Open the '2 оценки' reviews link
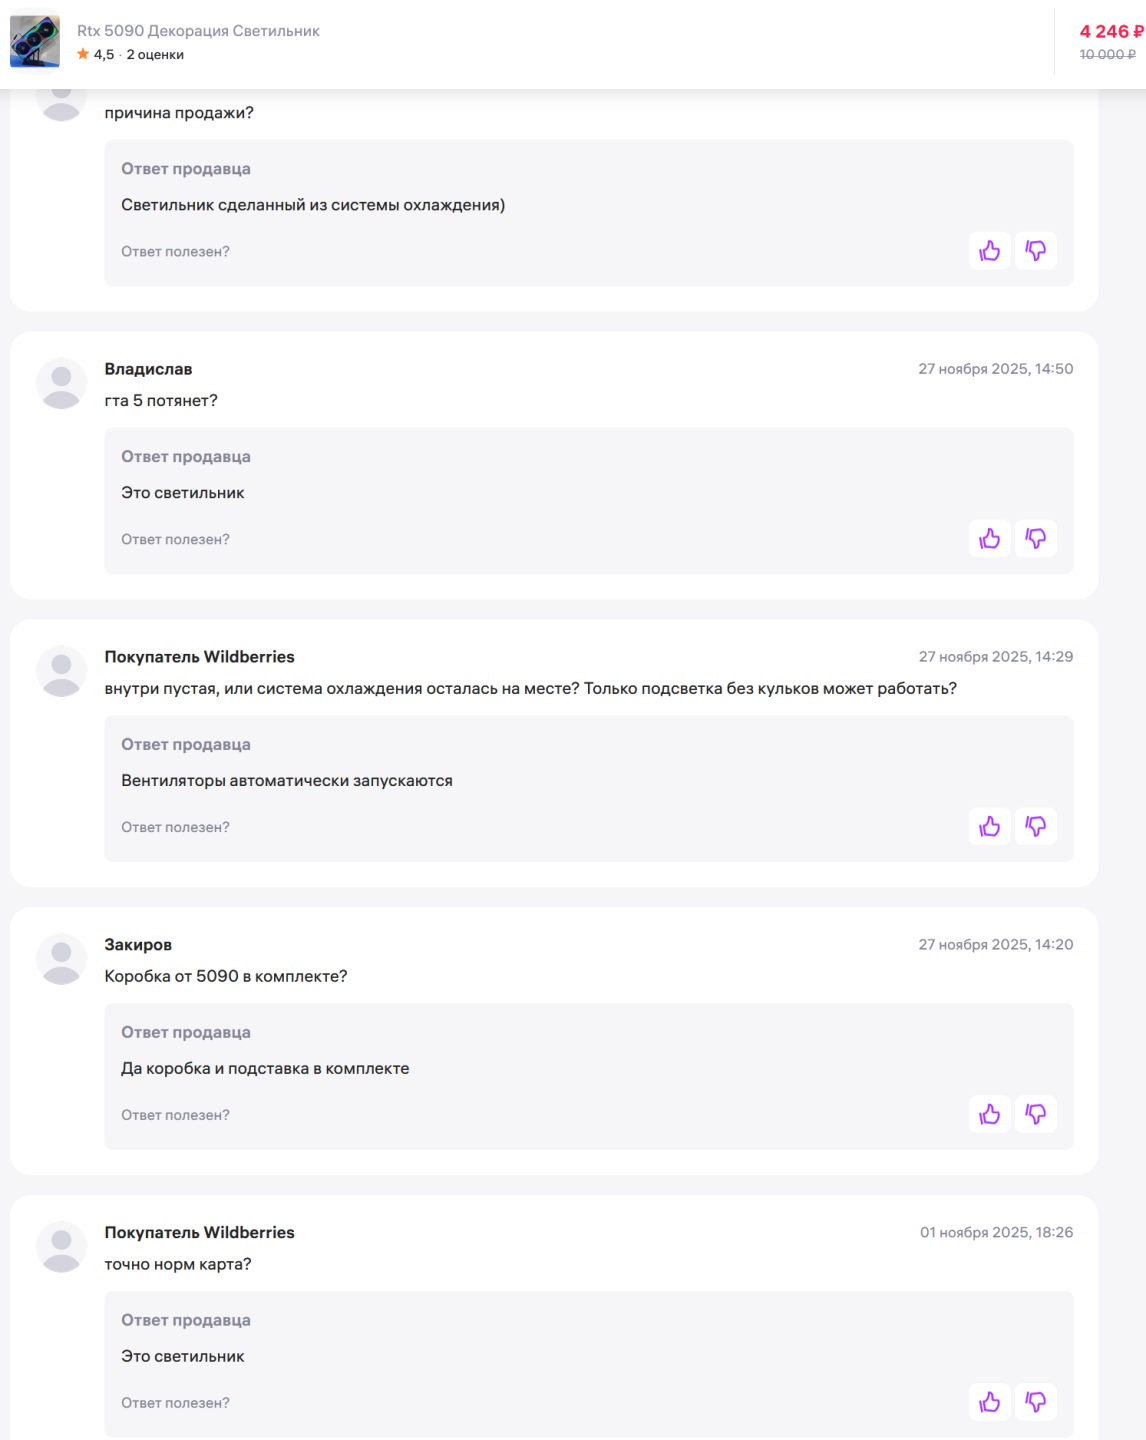Viewport: 1146px width, 1440px height. coord(155,55)
